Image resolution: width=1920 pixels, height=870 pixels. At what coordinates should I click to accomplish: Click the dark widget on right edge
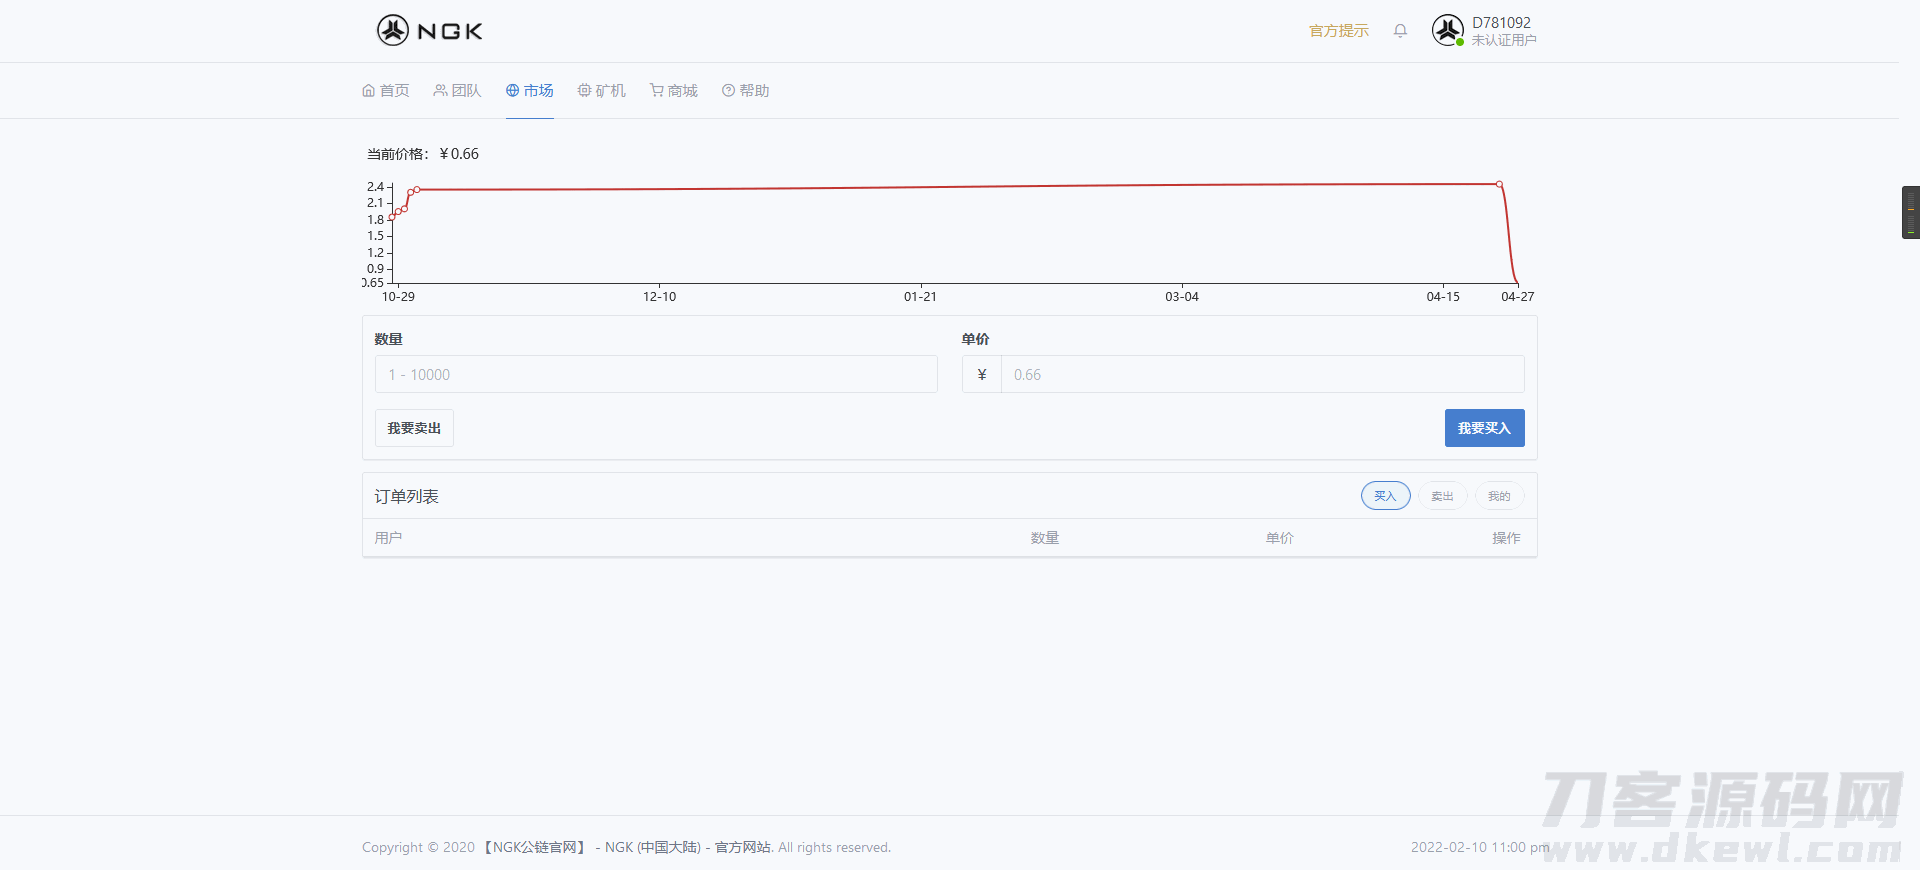(1910, 212)
